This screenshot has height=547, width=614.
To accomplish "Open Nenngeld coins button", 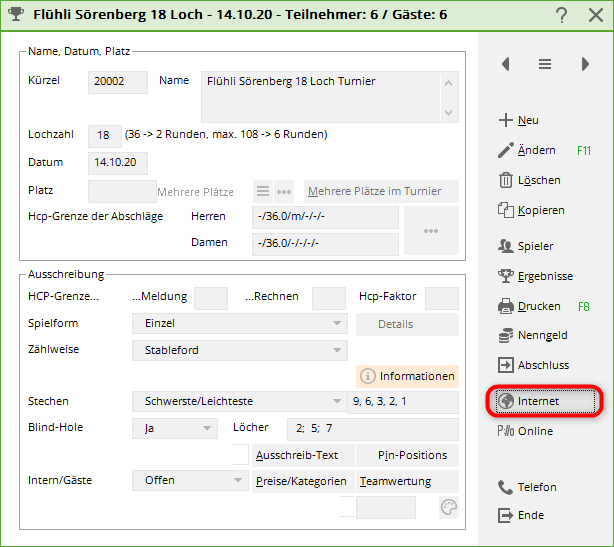I will click(x=534, y=336).
